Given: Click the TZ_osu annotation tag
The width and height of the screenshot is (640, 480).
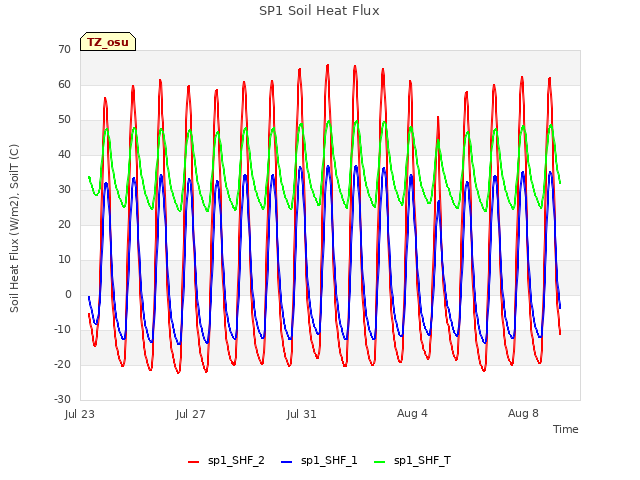Looking at the screenshot, I should (108, 42).
